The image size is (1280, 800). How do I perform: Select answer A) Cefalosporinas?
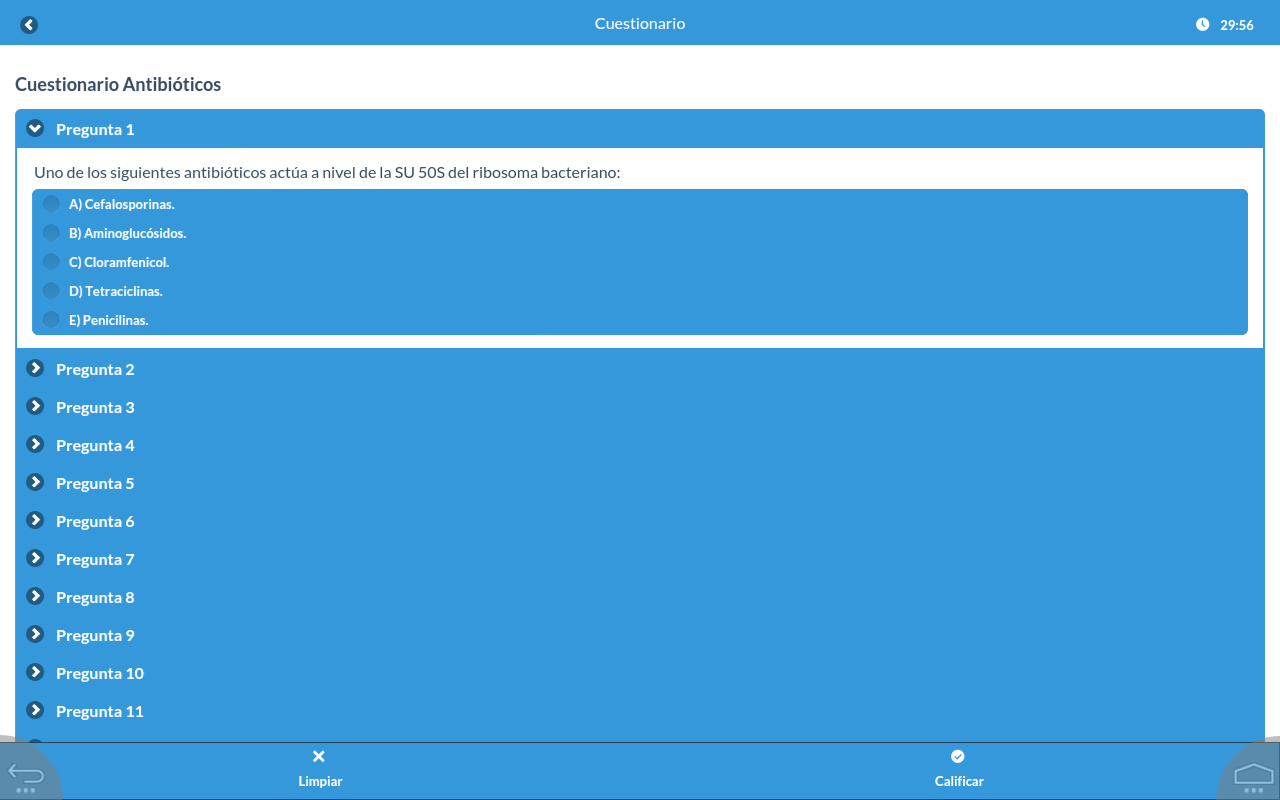tap(640, 204)
